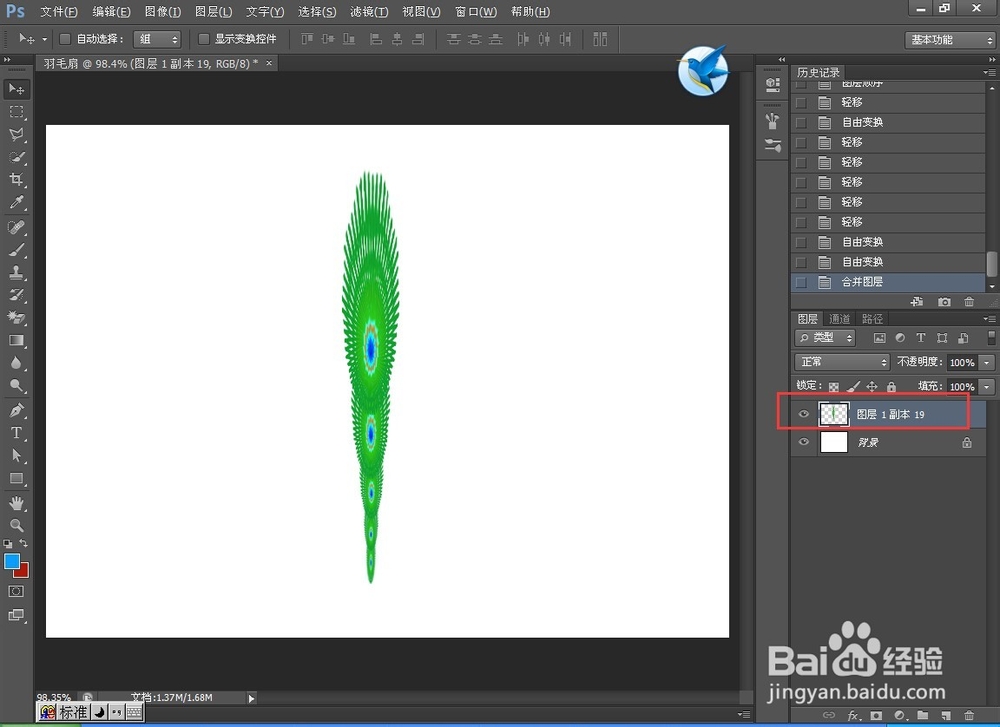Expand status bar info arrow
The width and height of the screenshot is (1000, 727).
coord(251,698)
